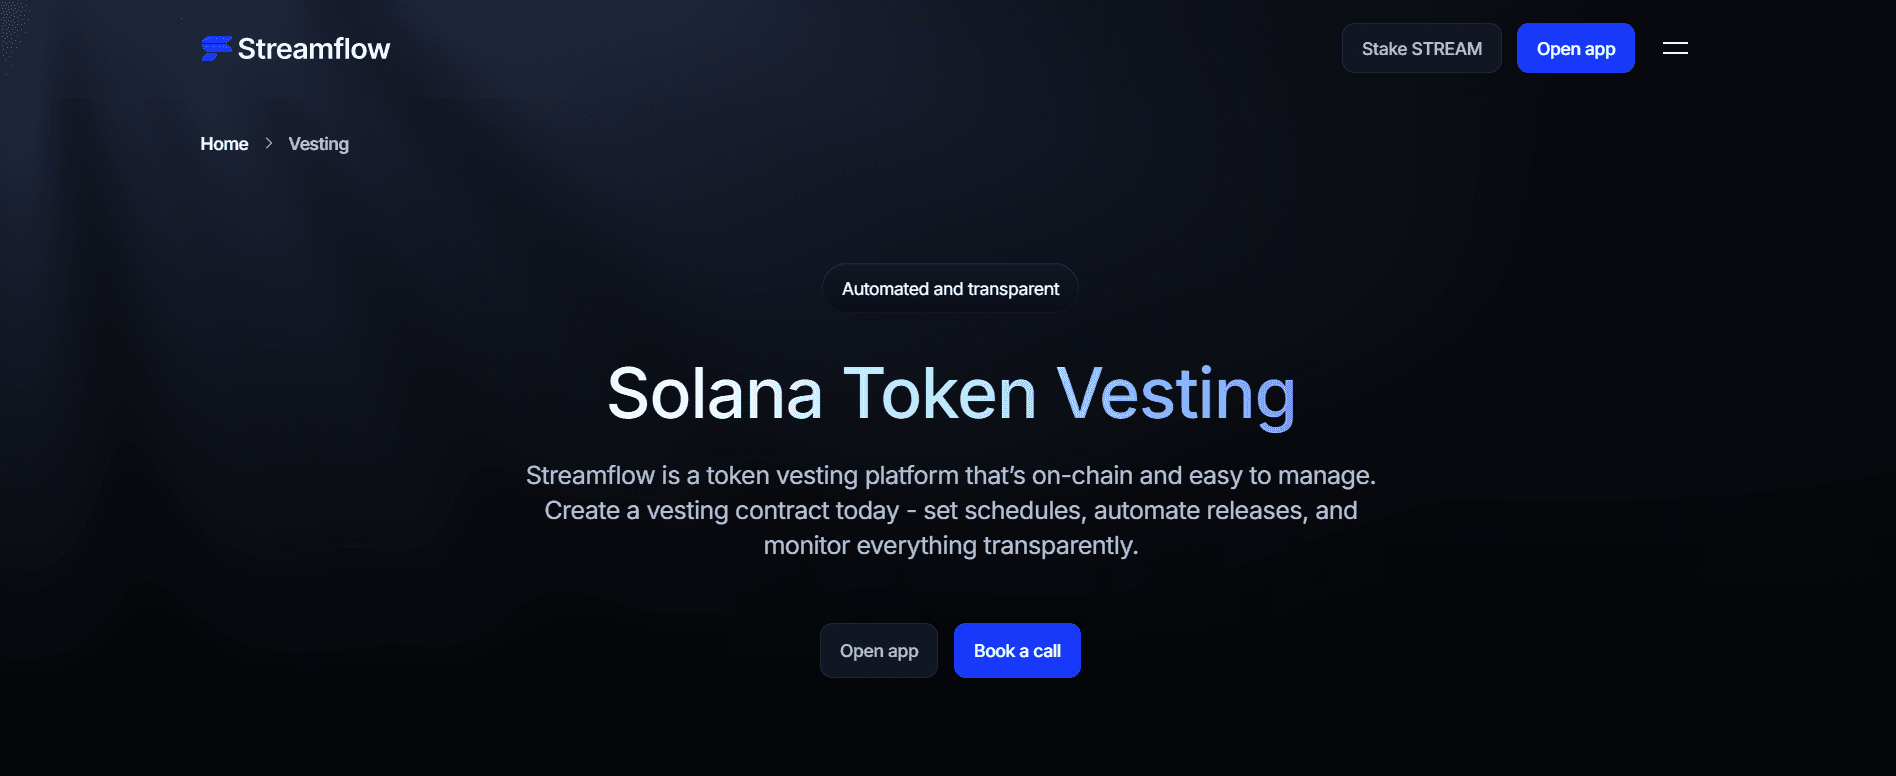Click the first line of the description text
Image resolution: width=1896 pixels, height=776 pixels.
coord(951,476)
